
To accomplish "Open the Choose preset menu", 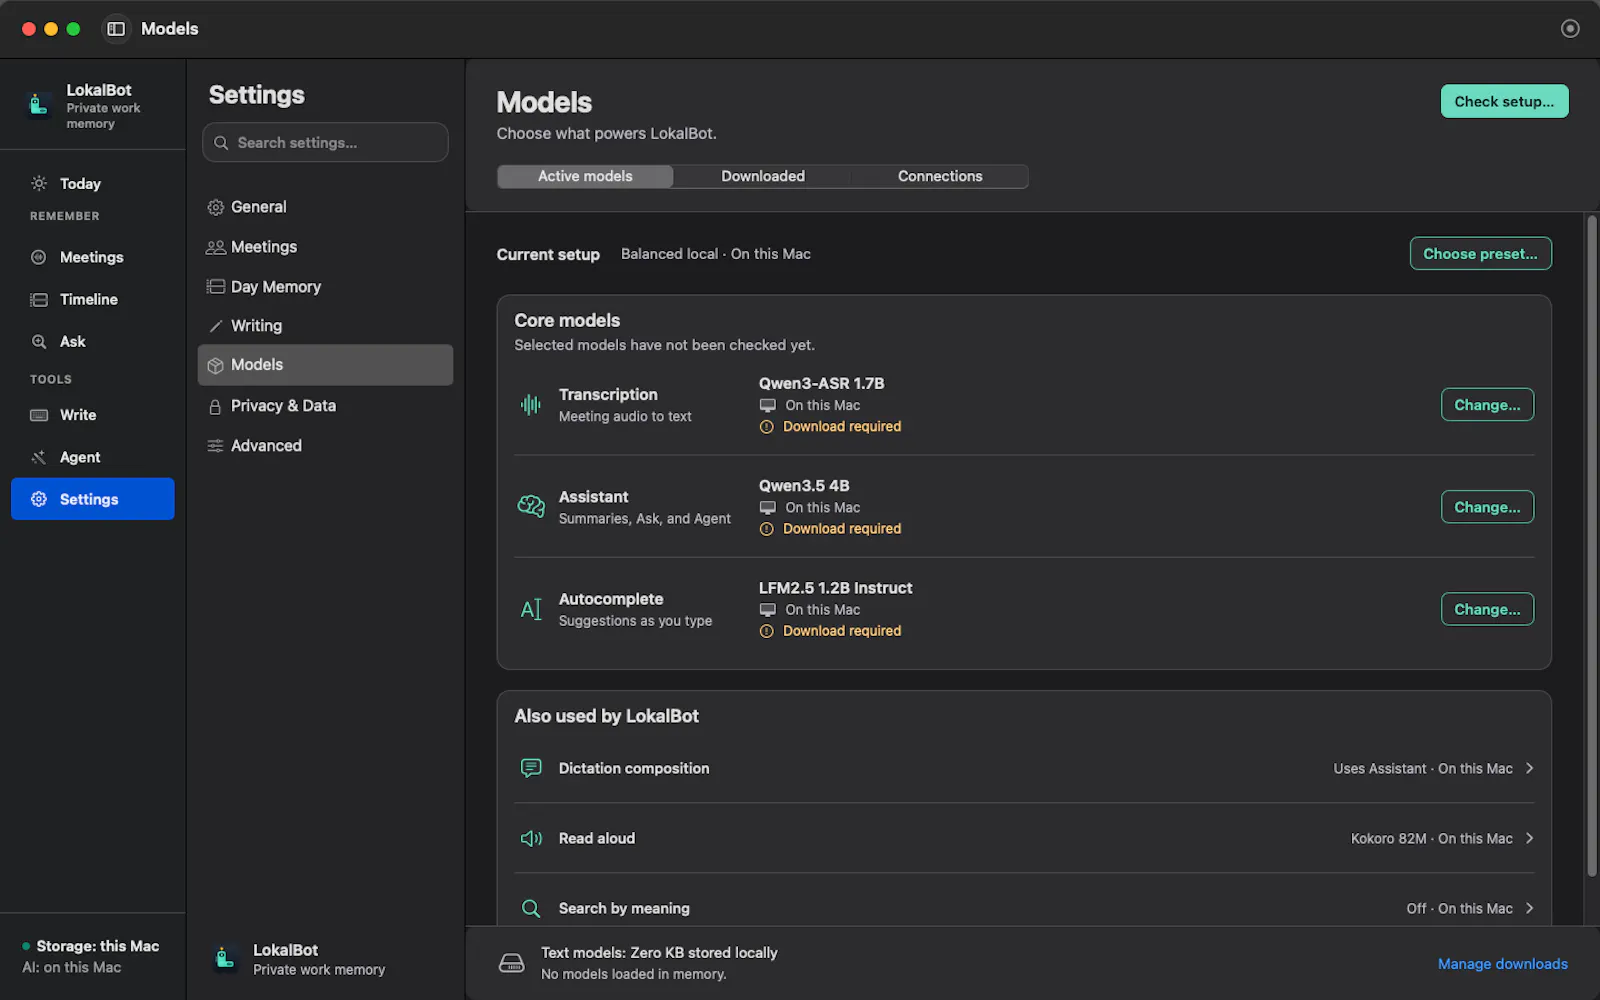I will 1480,254.
